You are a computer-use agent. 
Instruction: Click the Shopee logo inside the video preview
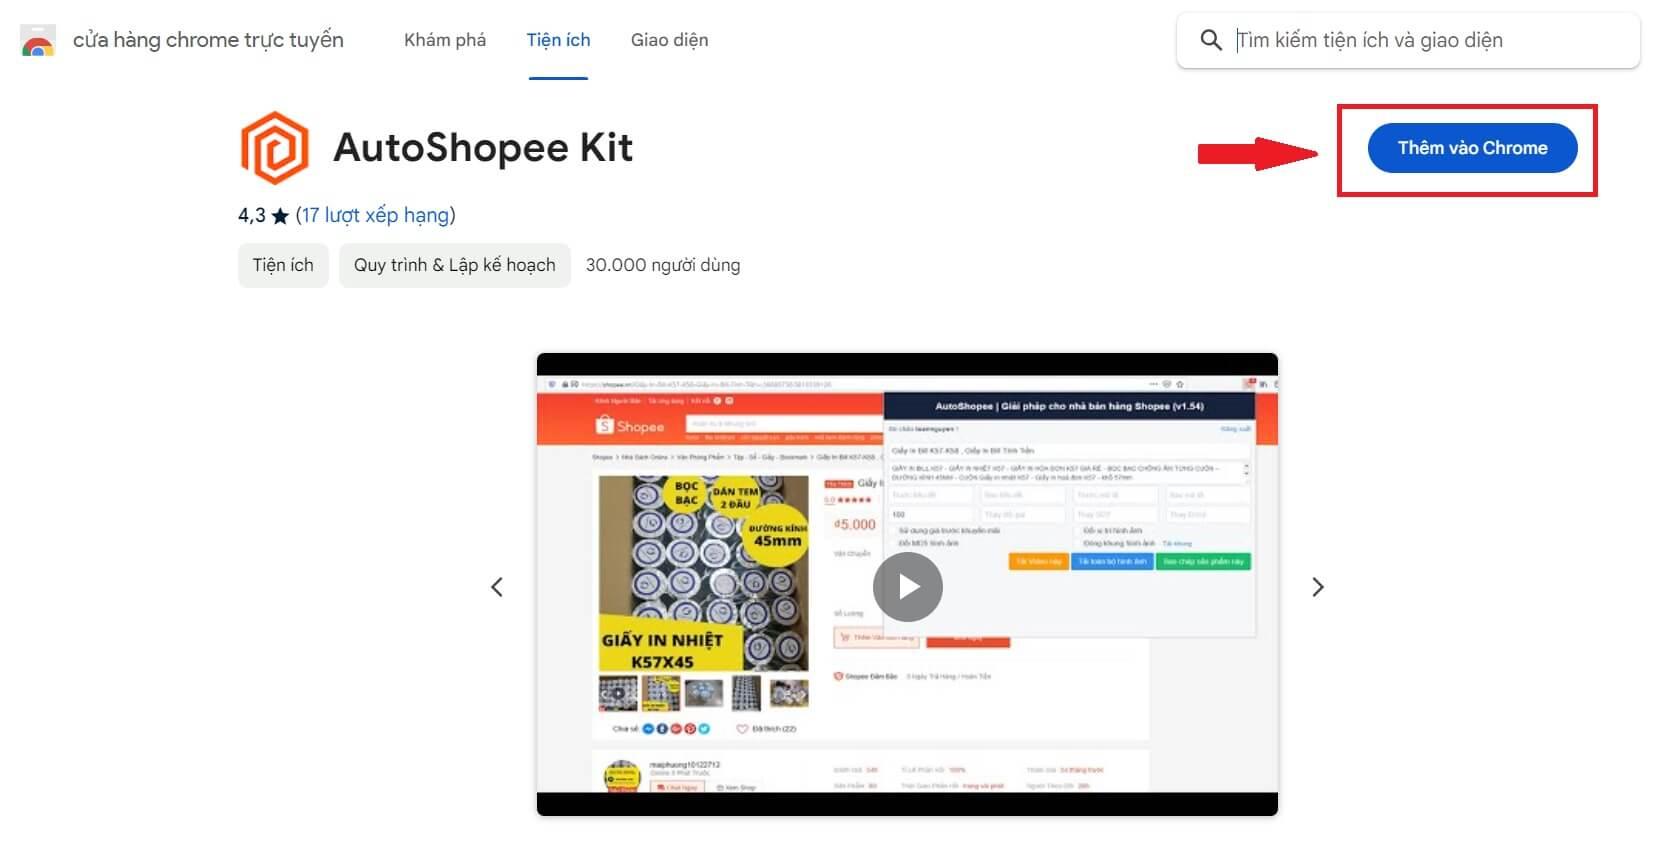pos(630,426)
